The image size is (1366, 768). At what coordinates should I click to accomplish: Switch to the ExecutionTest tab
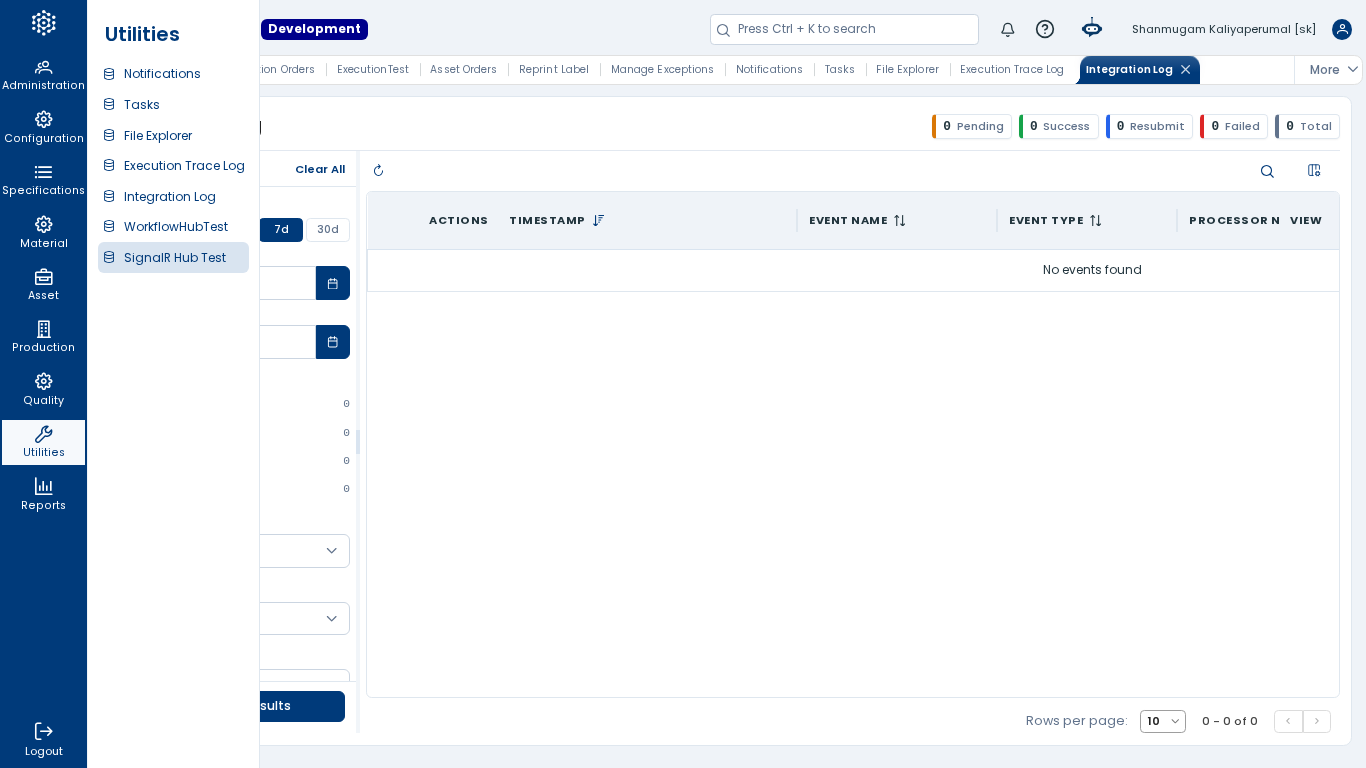tap(373, 70)
